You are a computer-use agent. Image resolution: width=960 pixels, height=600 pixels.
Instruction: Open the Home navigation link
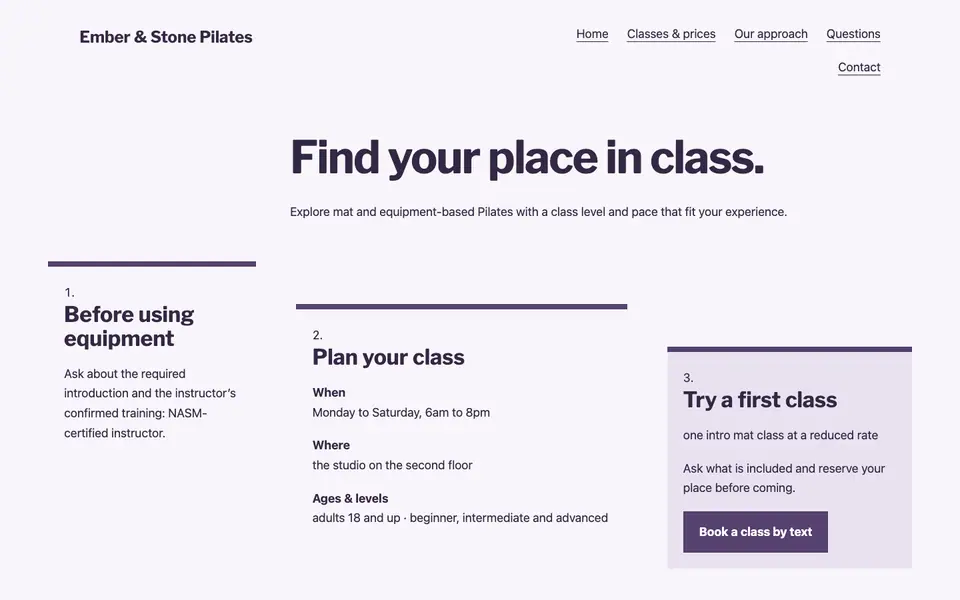click(x=592, y=34)
